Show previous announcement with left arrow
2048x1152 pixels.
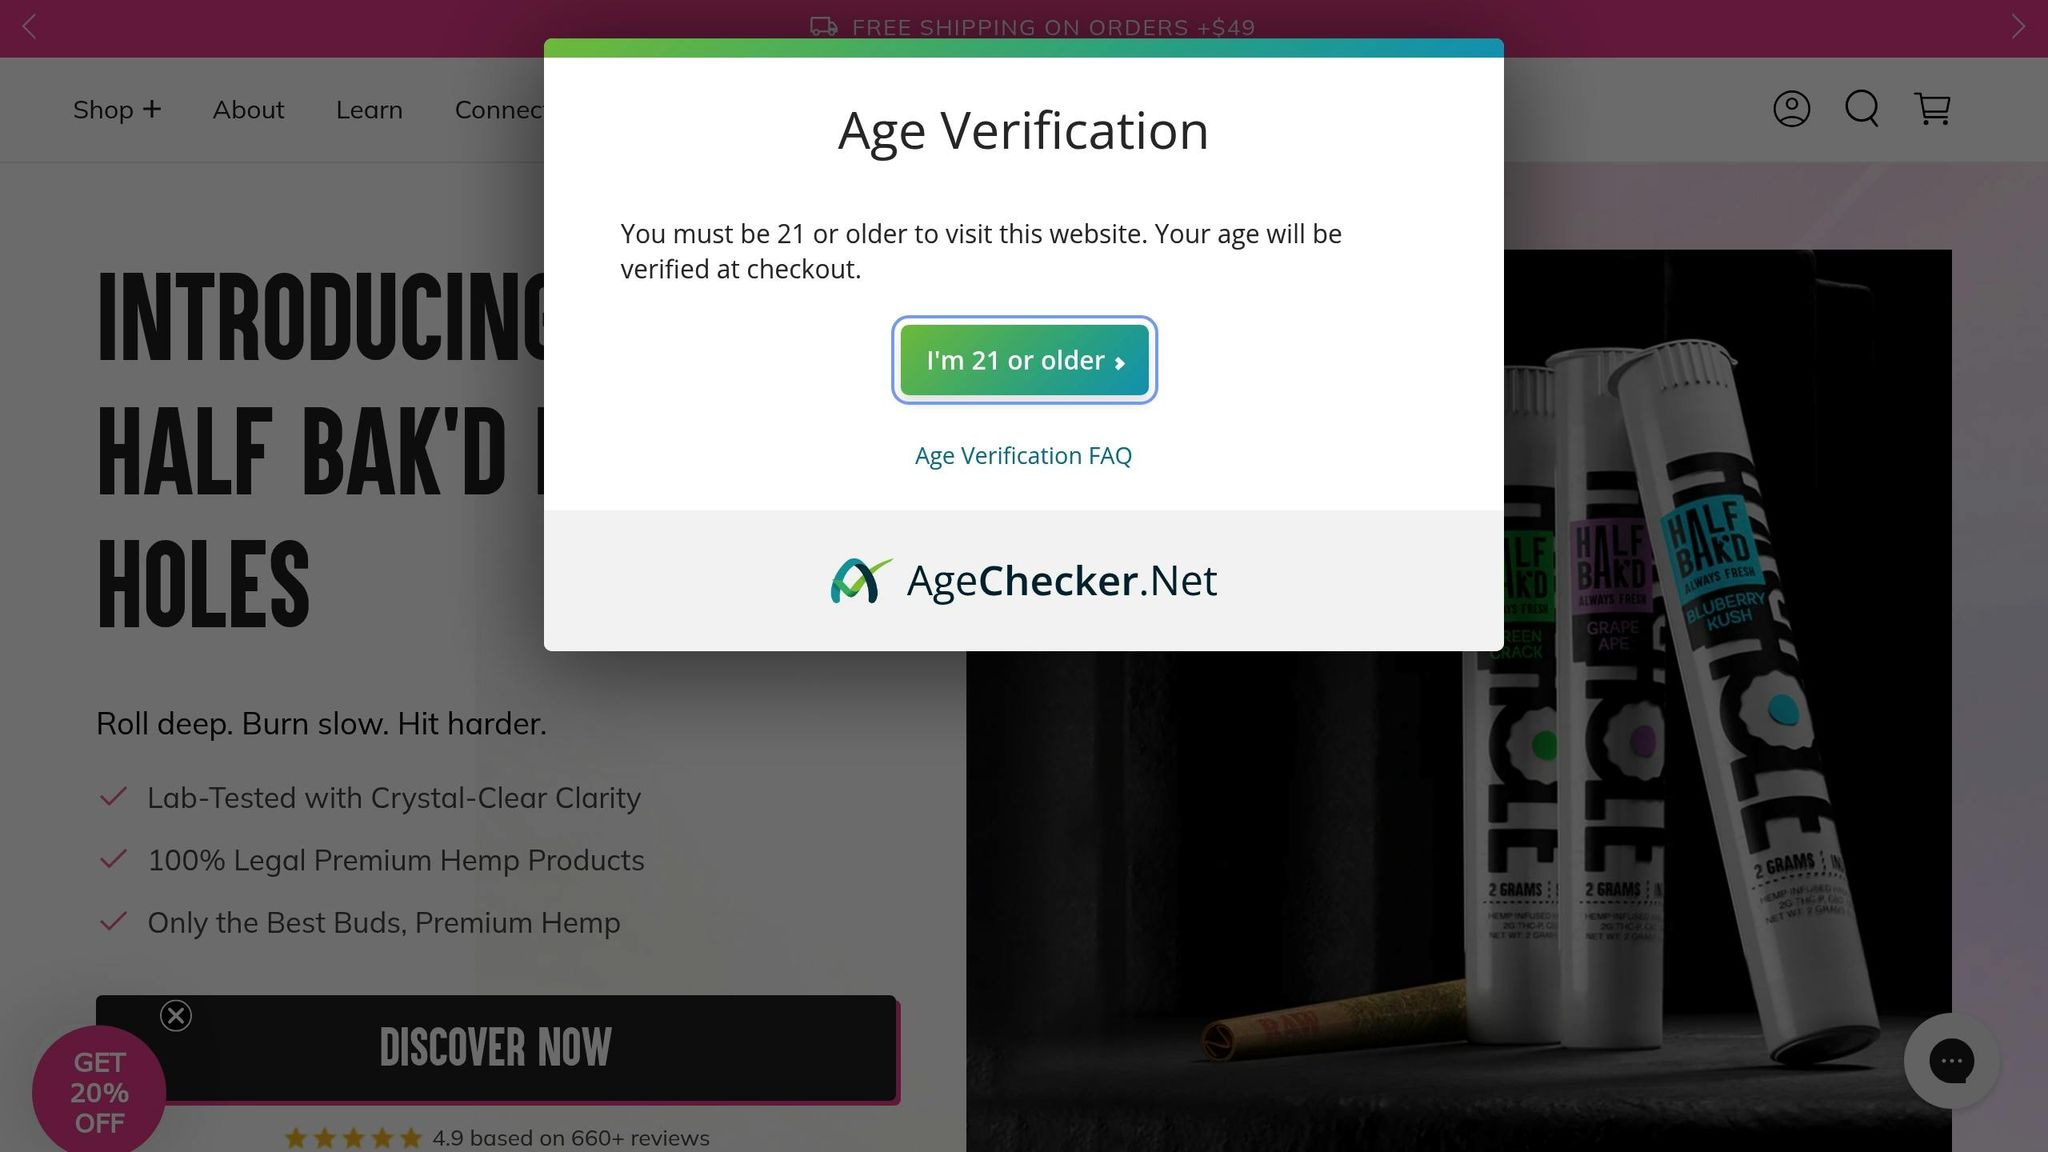(29, 27)
